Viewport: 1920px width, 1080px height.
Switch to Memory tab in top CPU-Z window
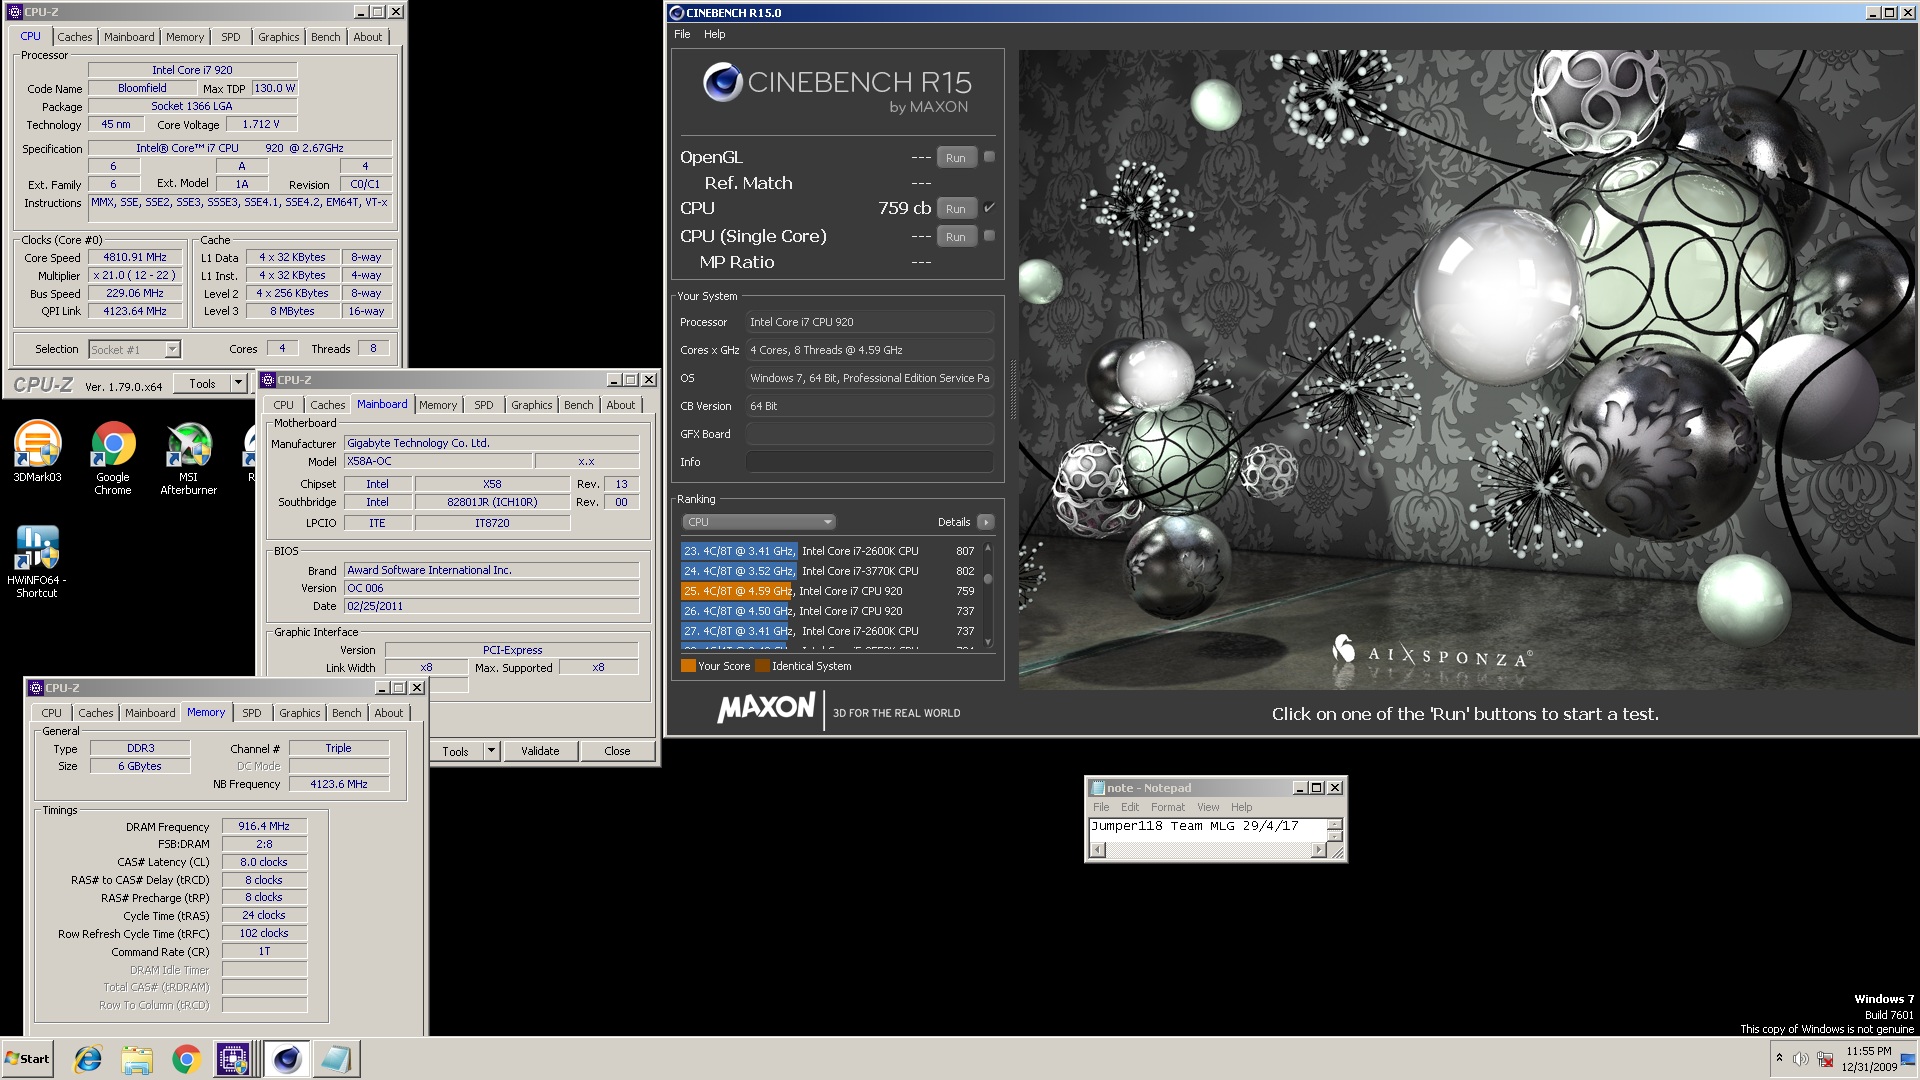(x=185, y=37)
